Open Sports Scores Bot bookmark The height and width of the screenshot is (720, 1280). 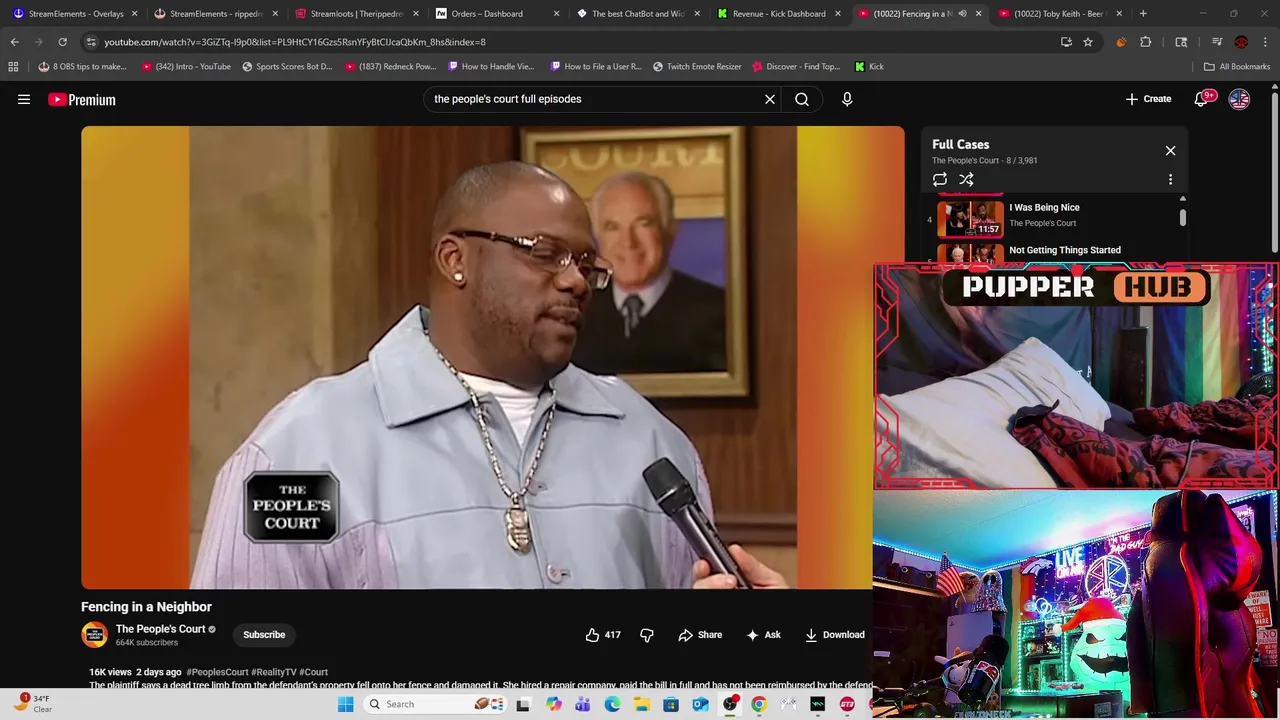(286, 67)
